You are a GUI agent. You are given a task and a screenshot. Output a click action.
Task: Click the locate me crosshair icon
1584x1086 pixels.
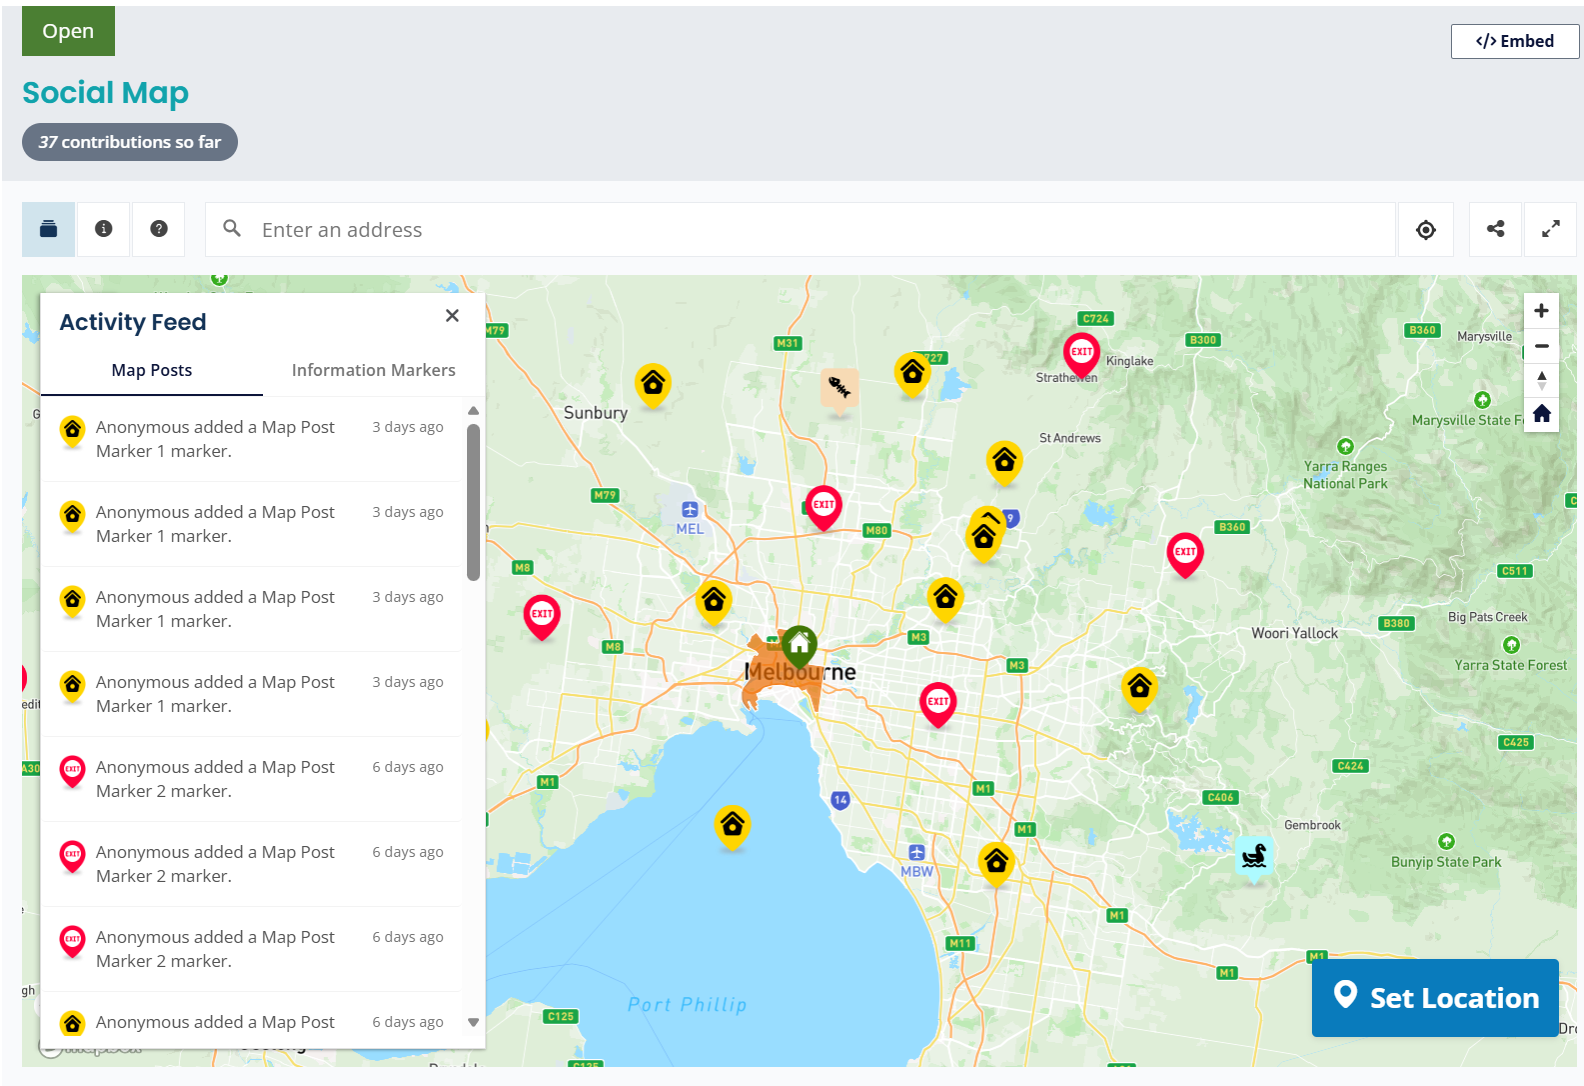pyautogui.click(x=1425, y=230)
